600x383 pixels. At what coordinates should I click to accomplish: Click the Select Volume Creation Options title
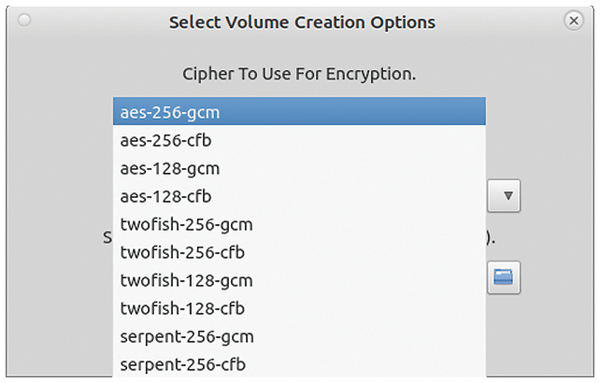302,22
